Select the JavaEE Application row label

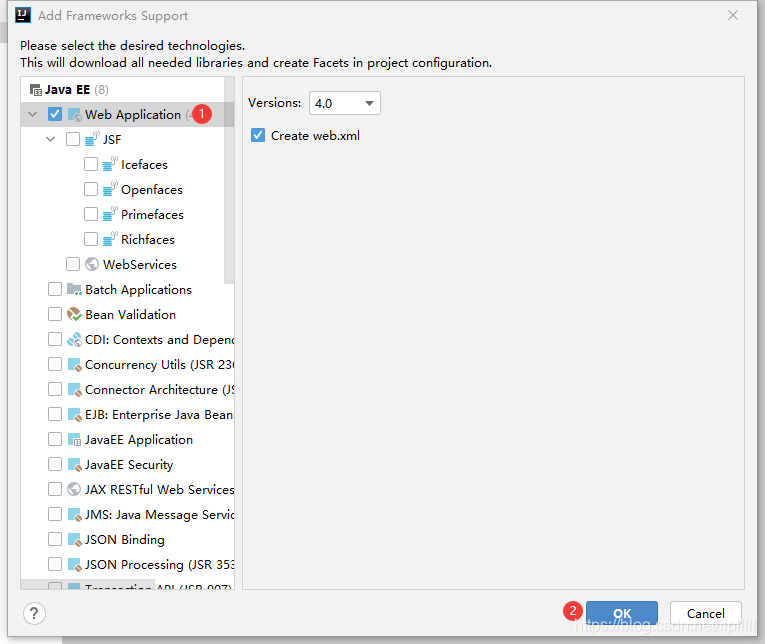(139, 440)
